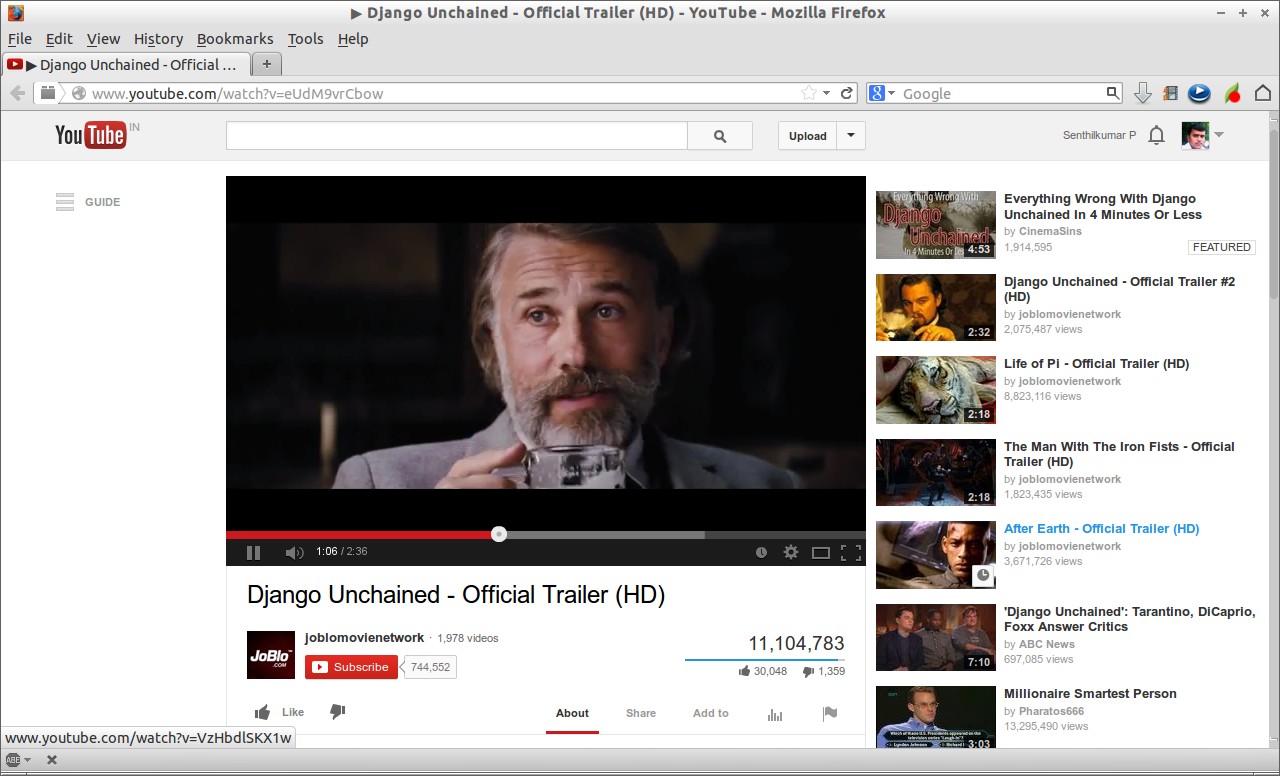Enter fullscreen video mode

tap(851, 552)
